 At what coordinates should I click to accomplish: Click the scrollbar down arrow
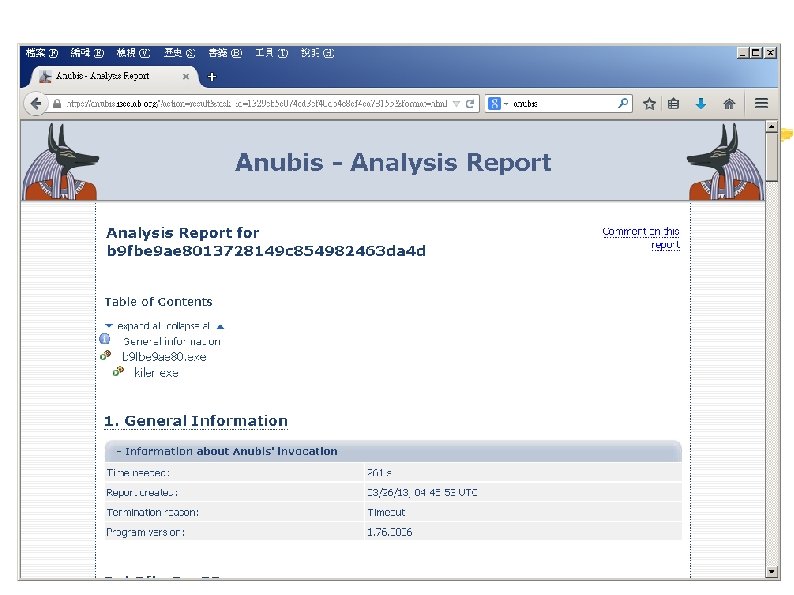pyautogui.click(x=772, y=572)
